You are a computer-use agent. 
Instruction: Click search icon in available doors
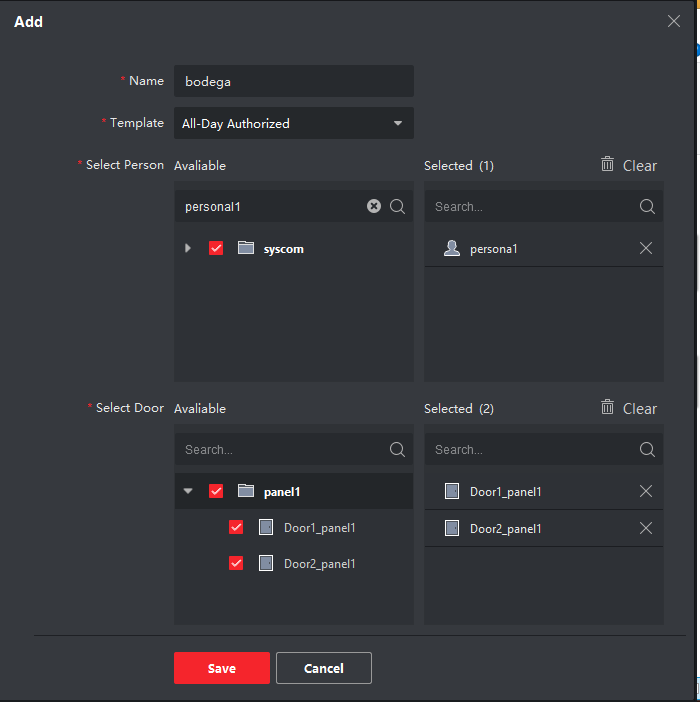[397, 449]
